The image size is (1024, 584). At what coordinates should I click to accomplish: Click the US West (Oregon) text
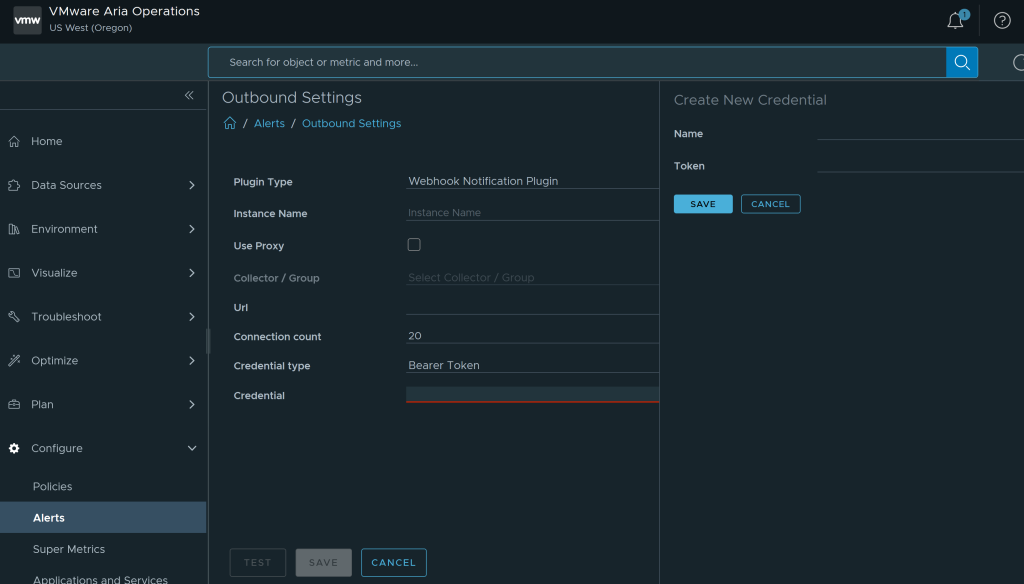[x=91, y=27]
